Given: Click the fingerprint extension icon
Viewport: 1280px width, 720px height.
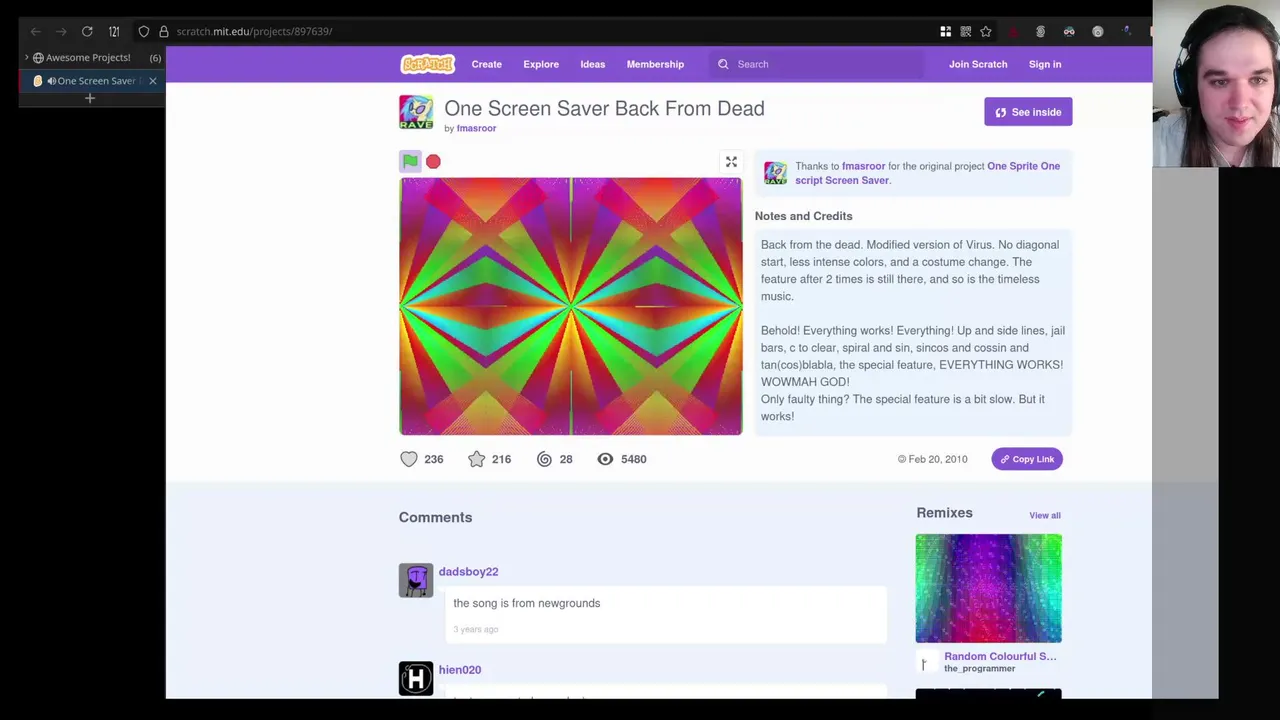Looking at the screenshot, I should [x=1041, y=32].
